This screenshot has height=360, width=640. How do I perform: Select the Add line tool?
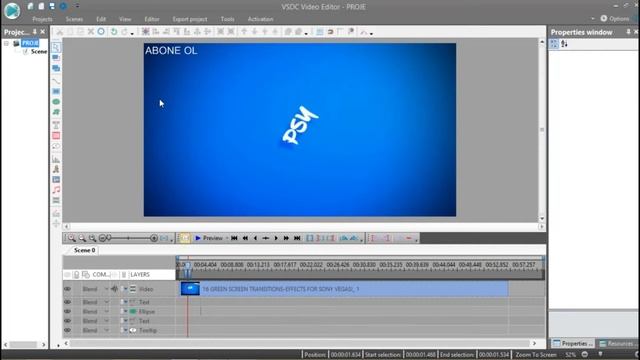[x=56, y=81]
